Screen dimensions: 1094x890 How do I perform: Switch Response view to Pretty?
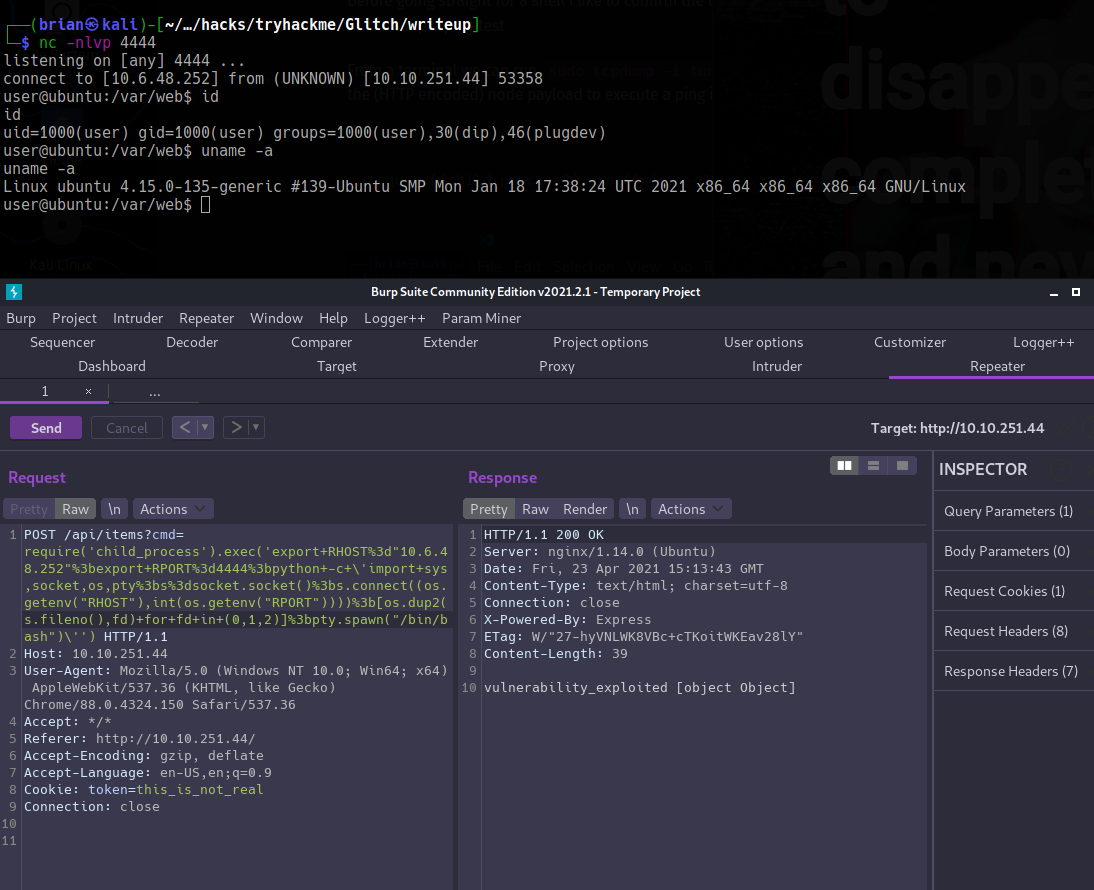pos(488,509)
